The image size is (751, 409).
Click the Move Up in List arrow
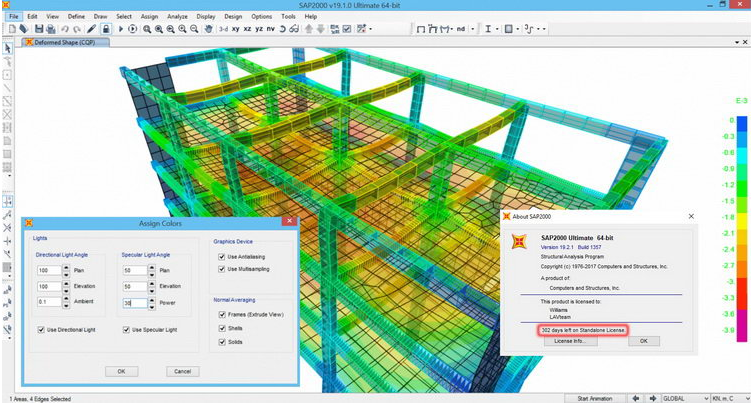point(309,29)
